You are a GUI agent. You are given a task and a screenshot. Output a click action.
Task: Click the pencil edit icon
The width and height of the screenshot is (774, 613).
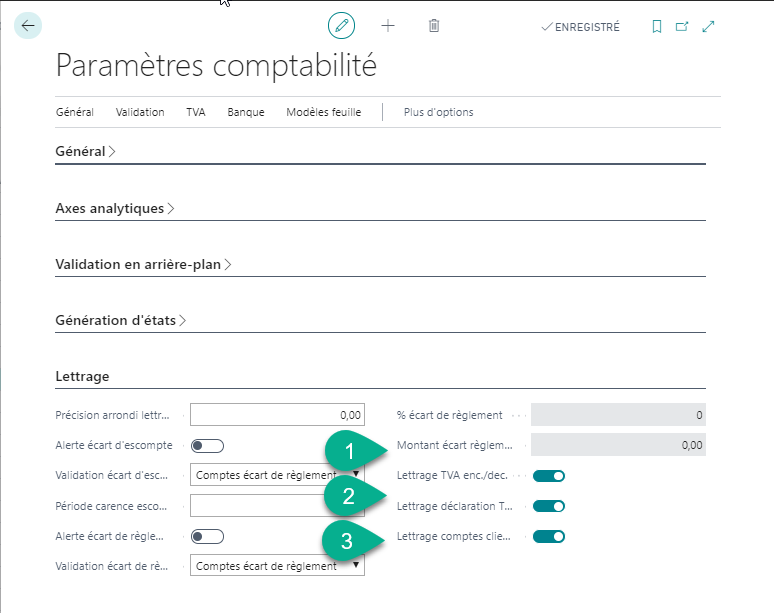[342, 26]
